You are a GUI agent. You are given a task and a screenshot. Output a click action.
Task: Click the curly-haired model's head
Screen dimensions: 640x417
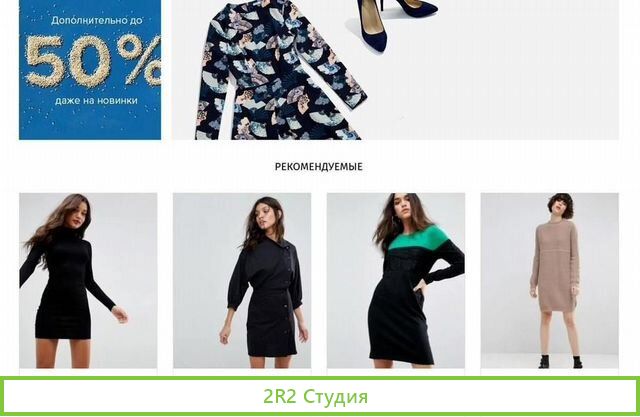561,206
